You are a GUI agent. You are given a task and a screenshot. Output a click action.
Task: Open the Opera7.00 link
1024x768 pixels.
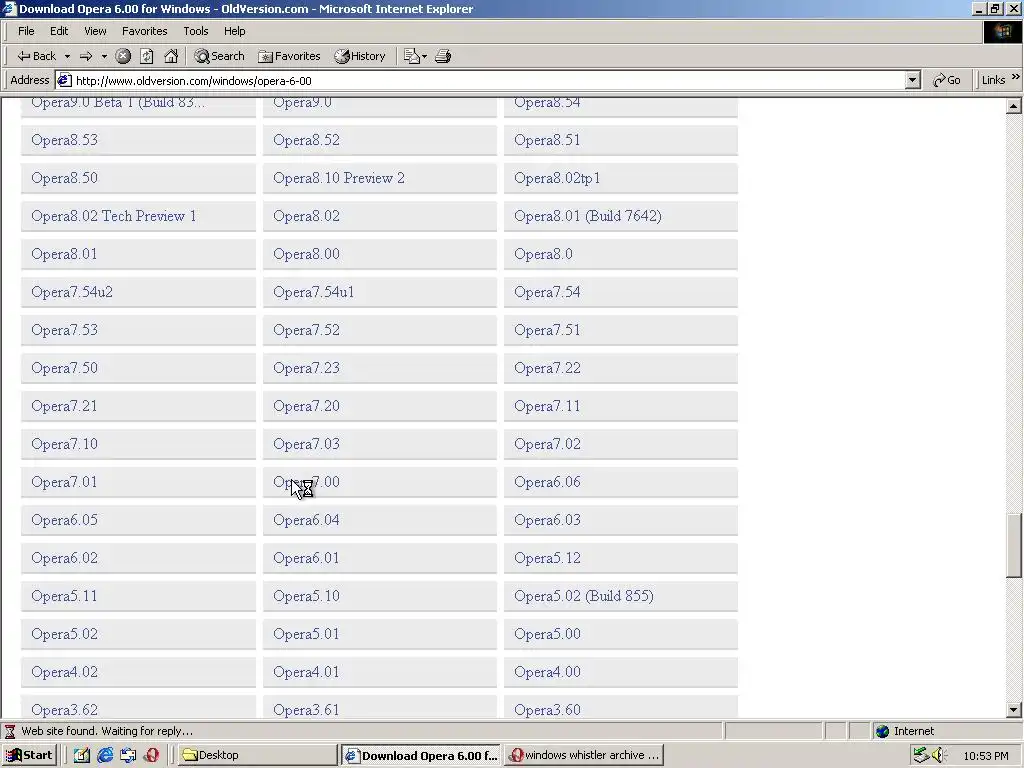pyautogui.click(x=306, y=482)
